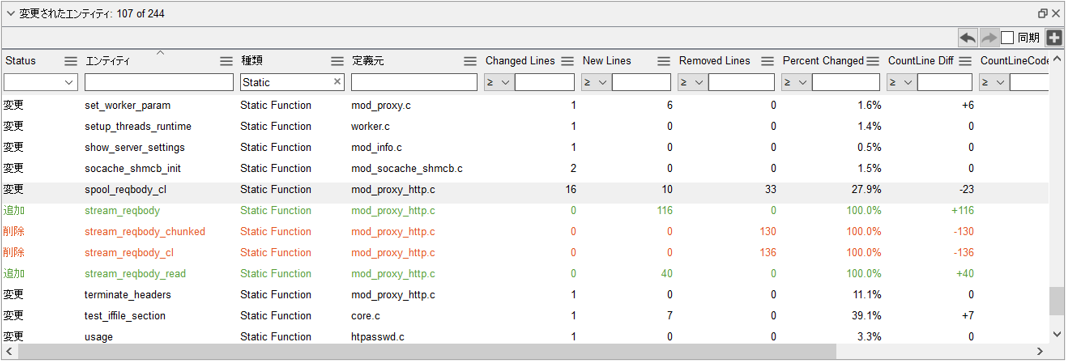The image size is (1066, 361).
Task: Click the back arrow navigation icon
Action: coord(967,37)
